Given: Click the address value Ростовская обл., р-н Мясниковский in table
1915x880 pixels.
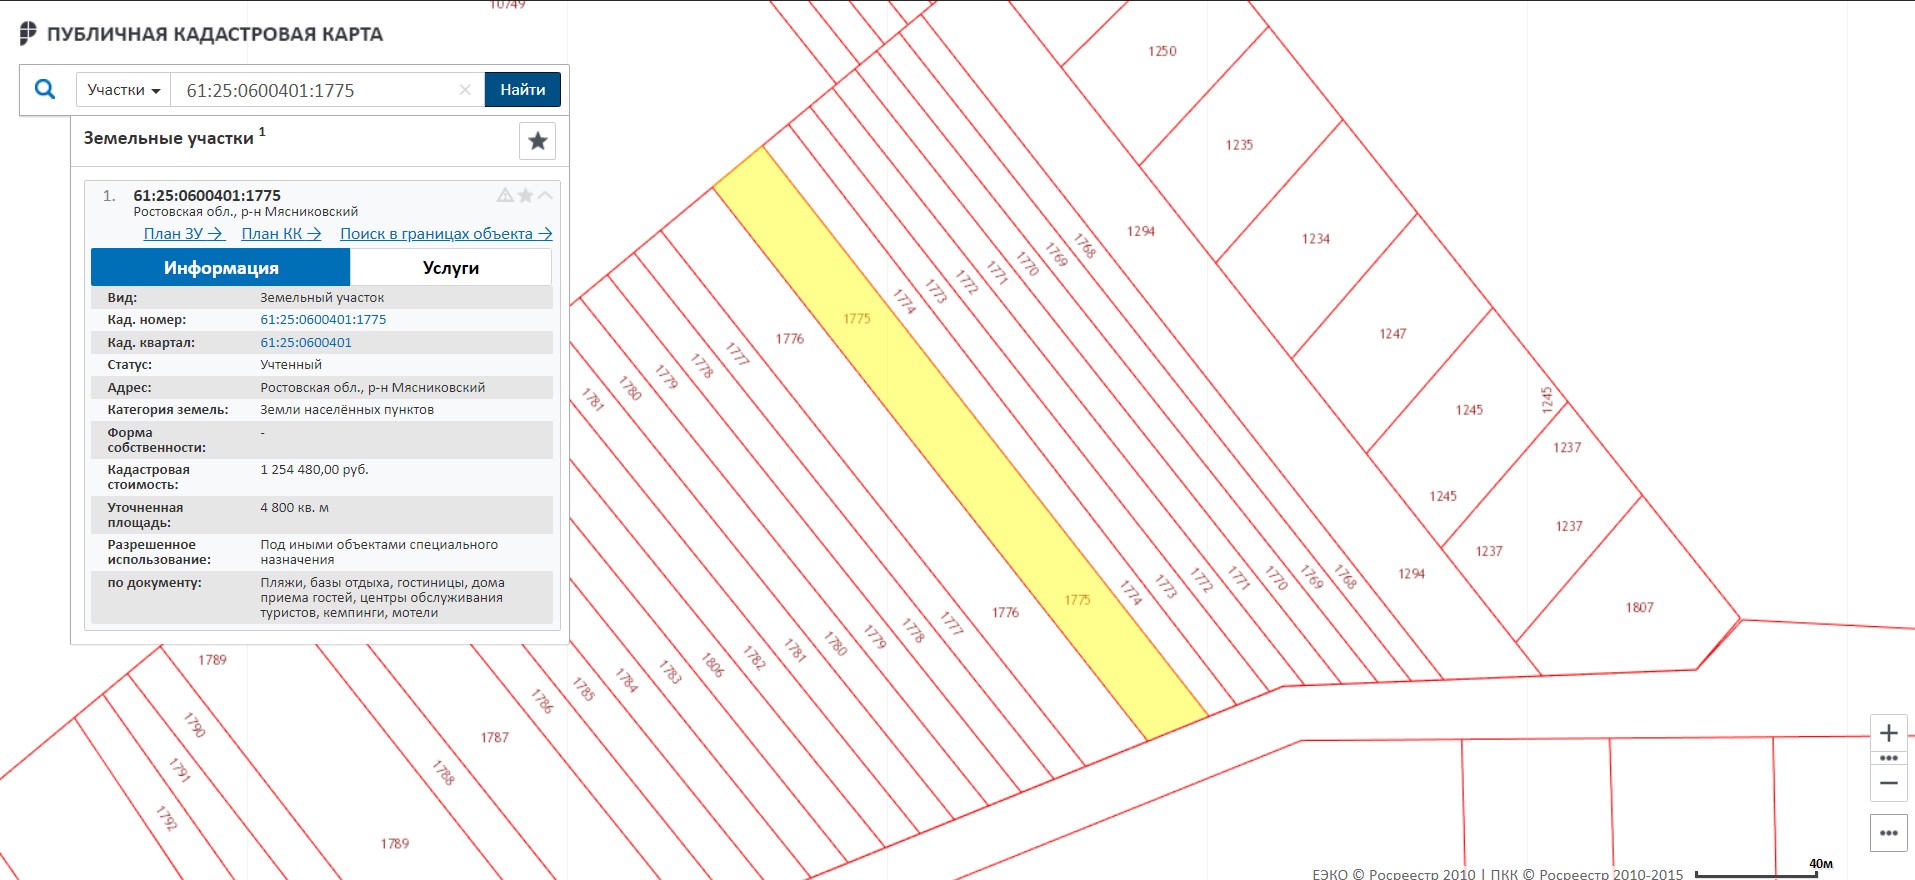Looking at the screenshot, I should [373, 387].
